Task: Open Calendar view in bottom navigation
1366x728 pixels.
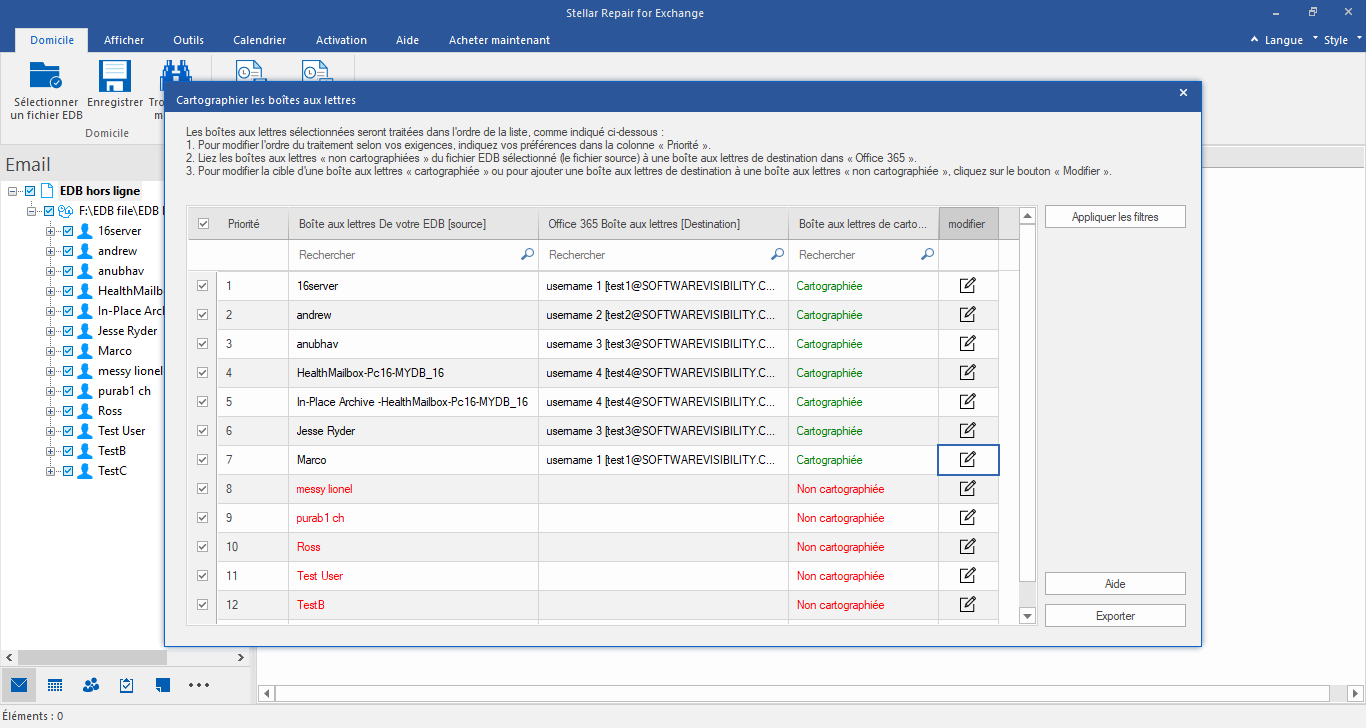Action: tap(55, 685)
